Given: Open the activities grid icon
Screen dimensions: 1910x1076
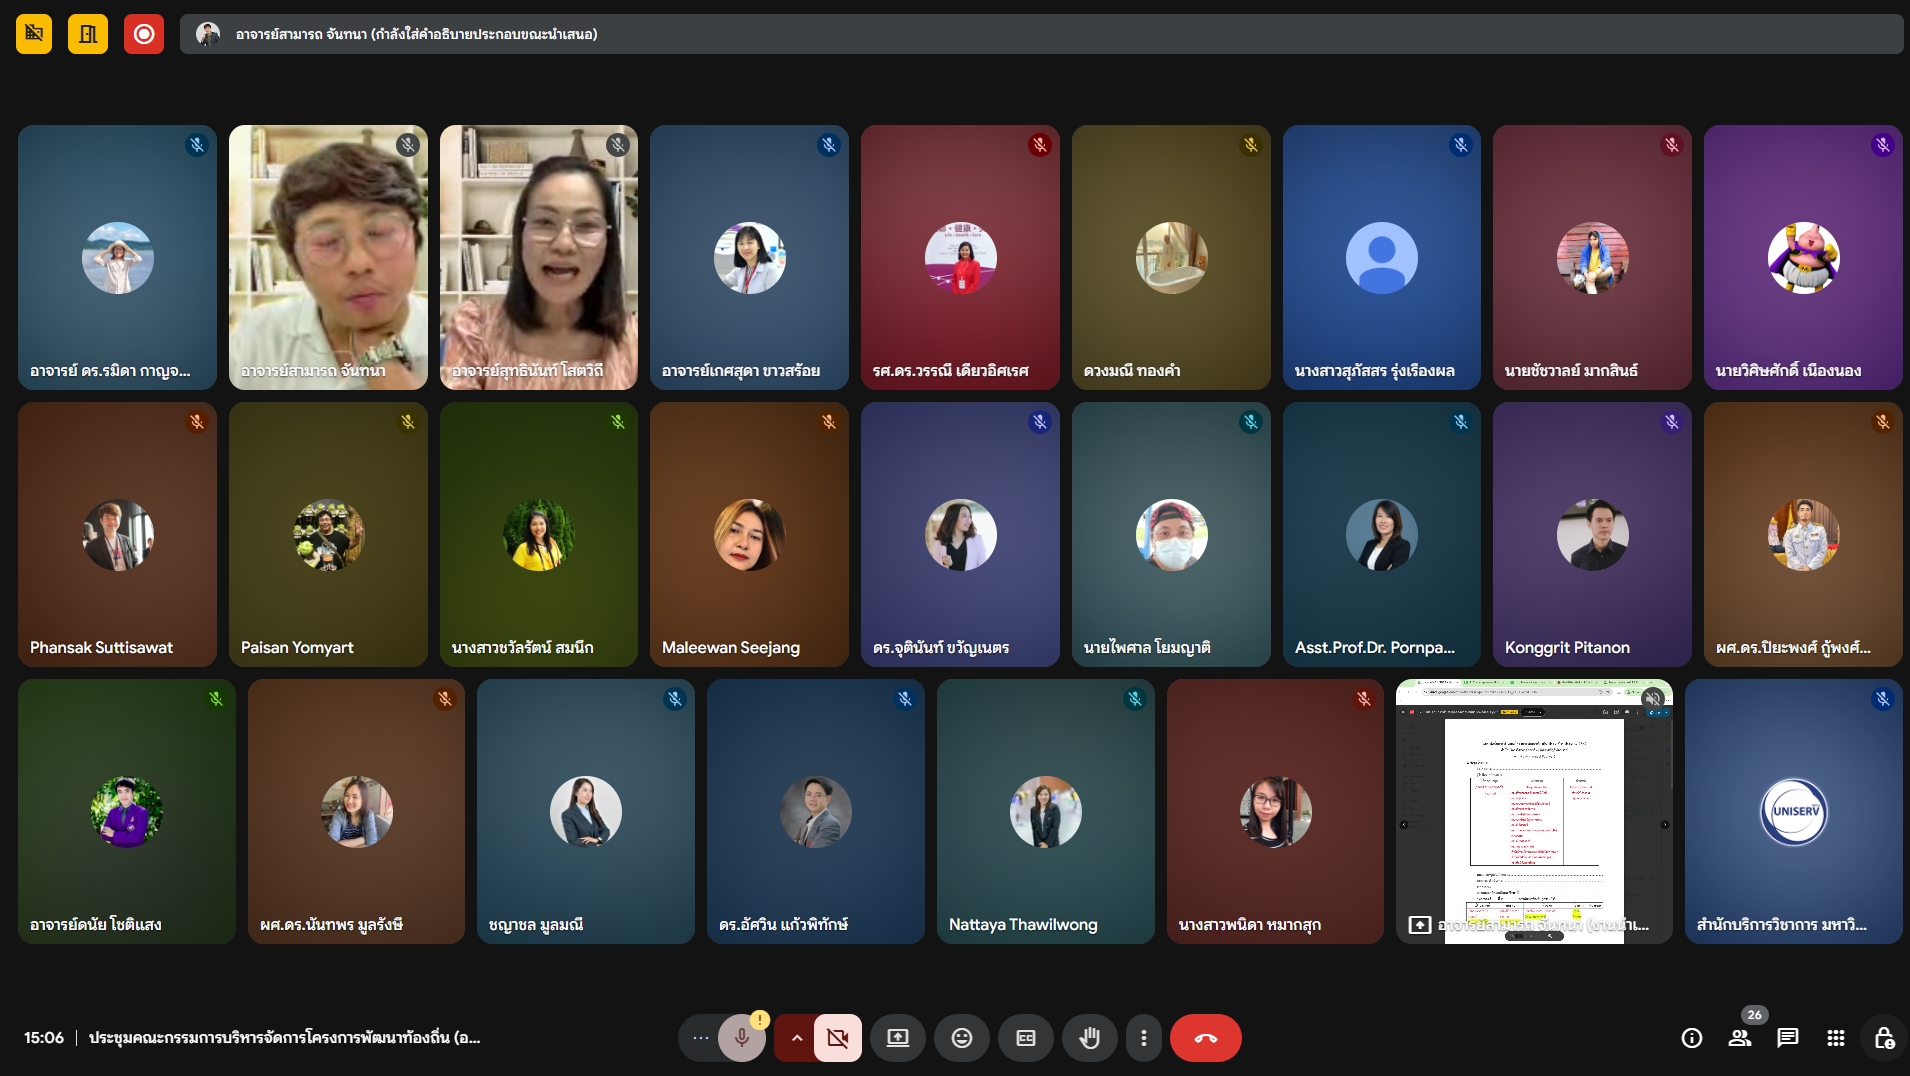Looking at the screenshot, I should point(1835,1038).
